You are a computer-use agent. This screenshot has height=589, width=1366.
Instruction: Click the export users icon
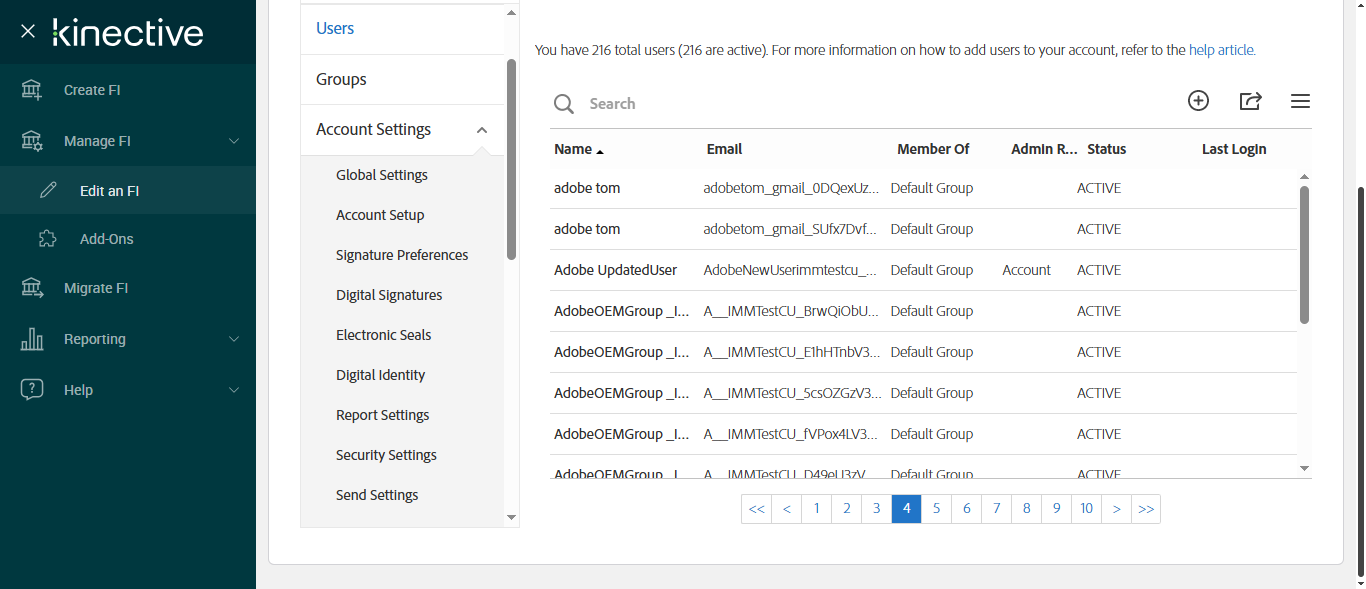point(1250,101)
